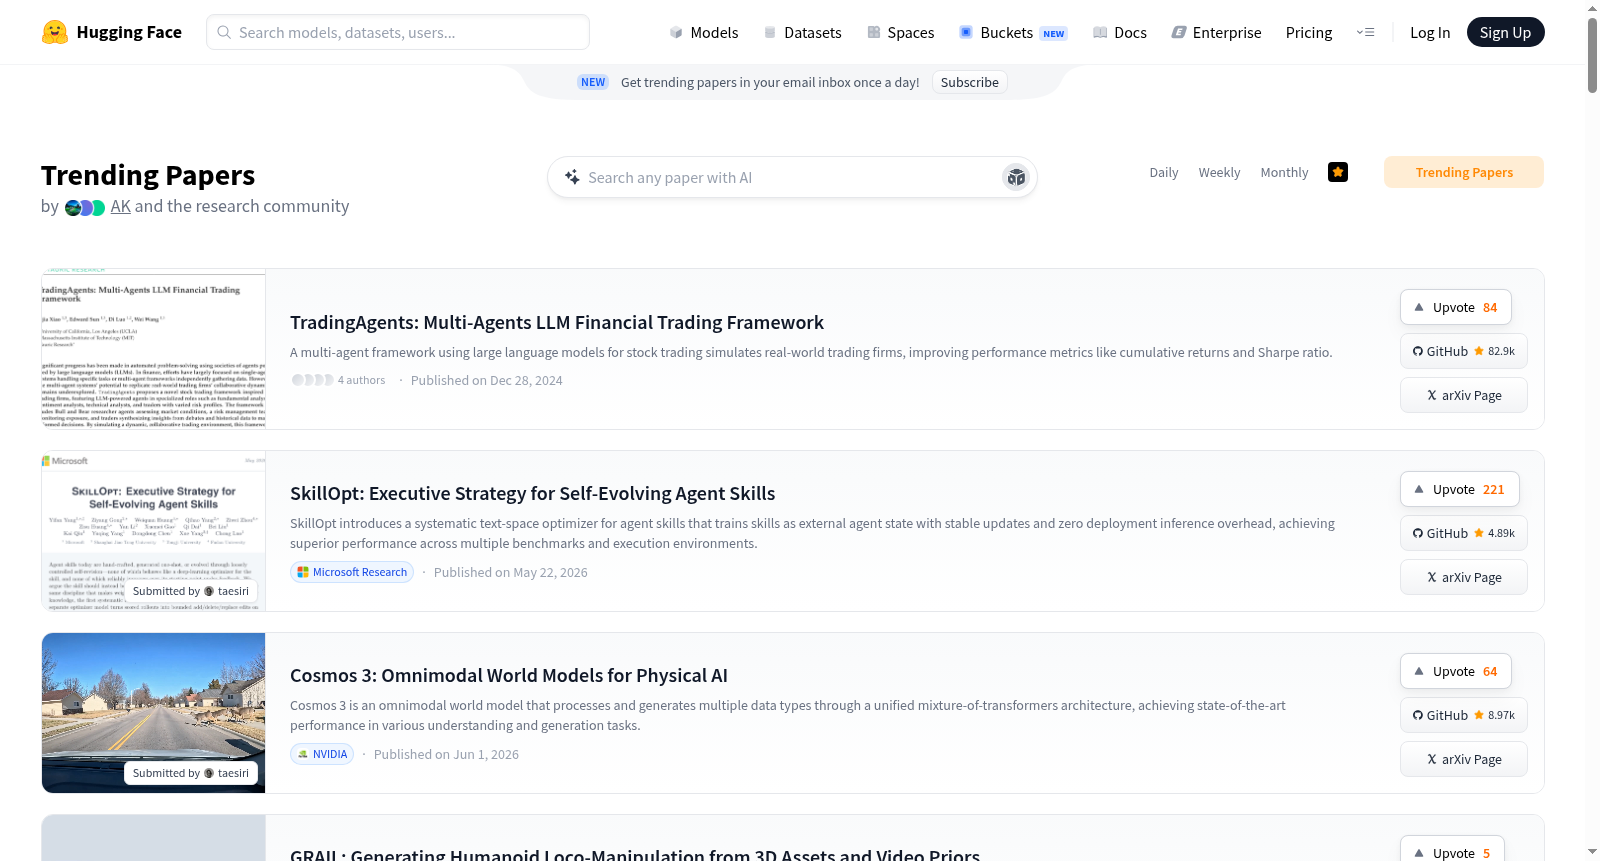Click the cube icon in the AI paper search
Viewport: 1600px width, 861px height.
tap(1016, 177)
